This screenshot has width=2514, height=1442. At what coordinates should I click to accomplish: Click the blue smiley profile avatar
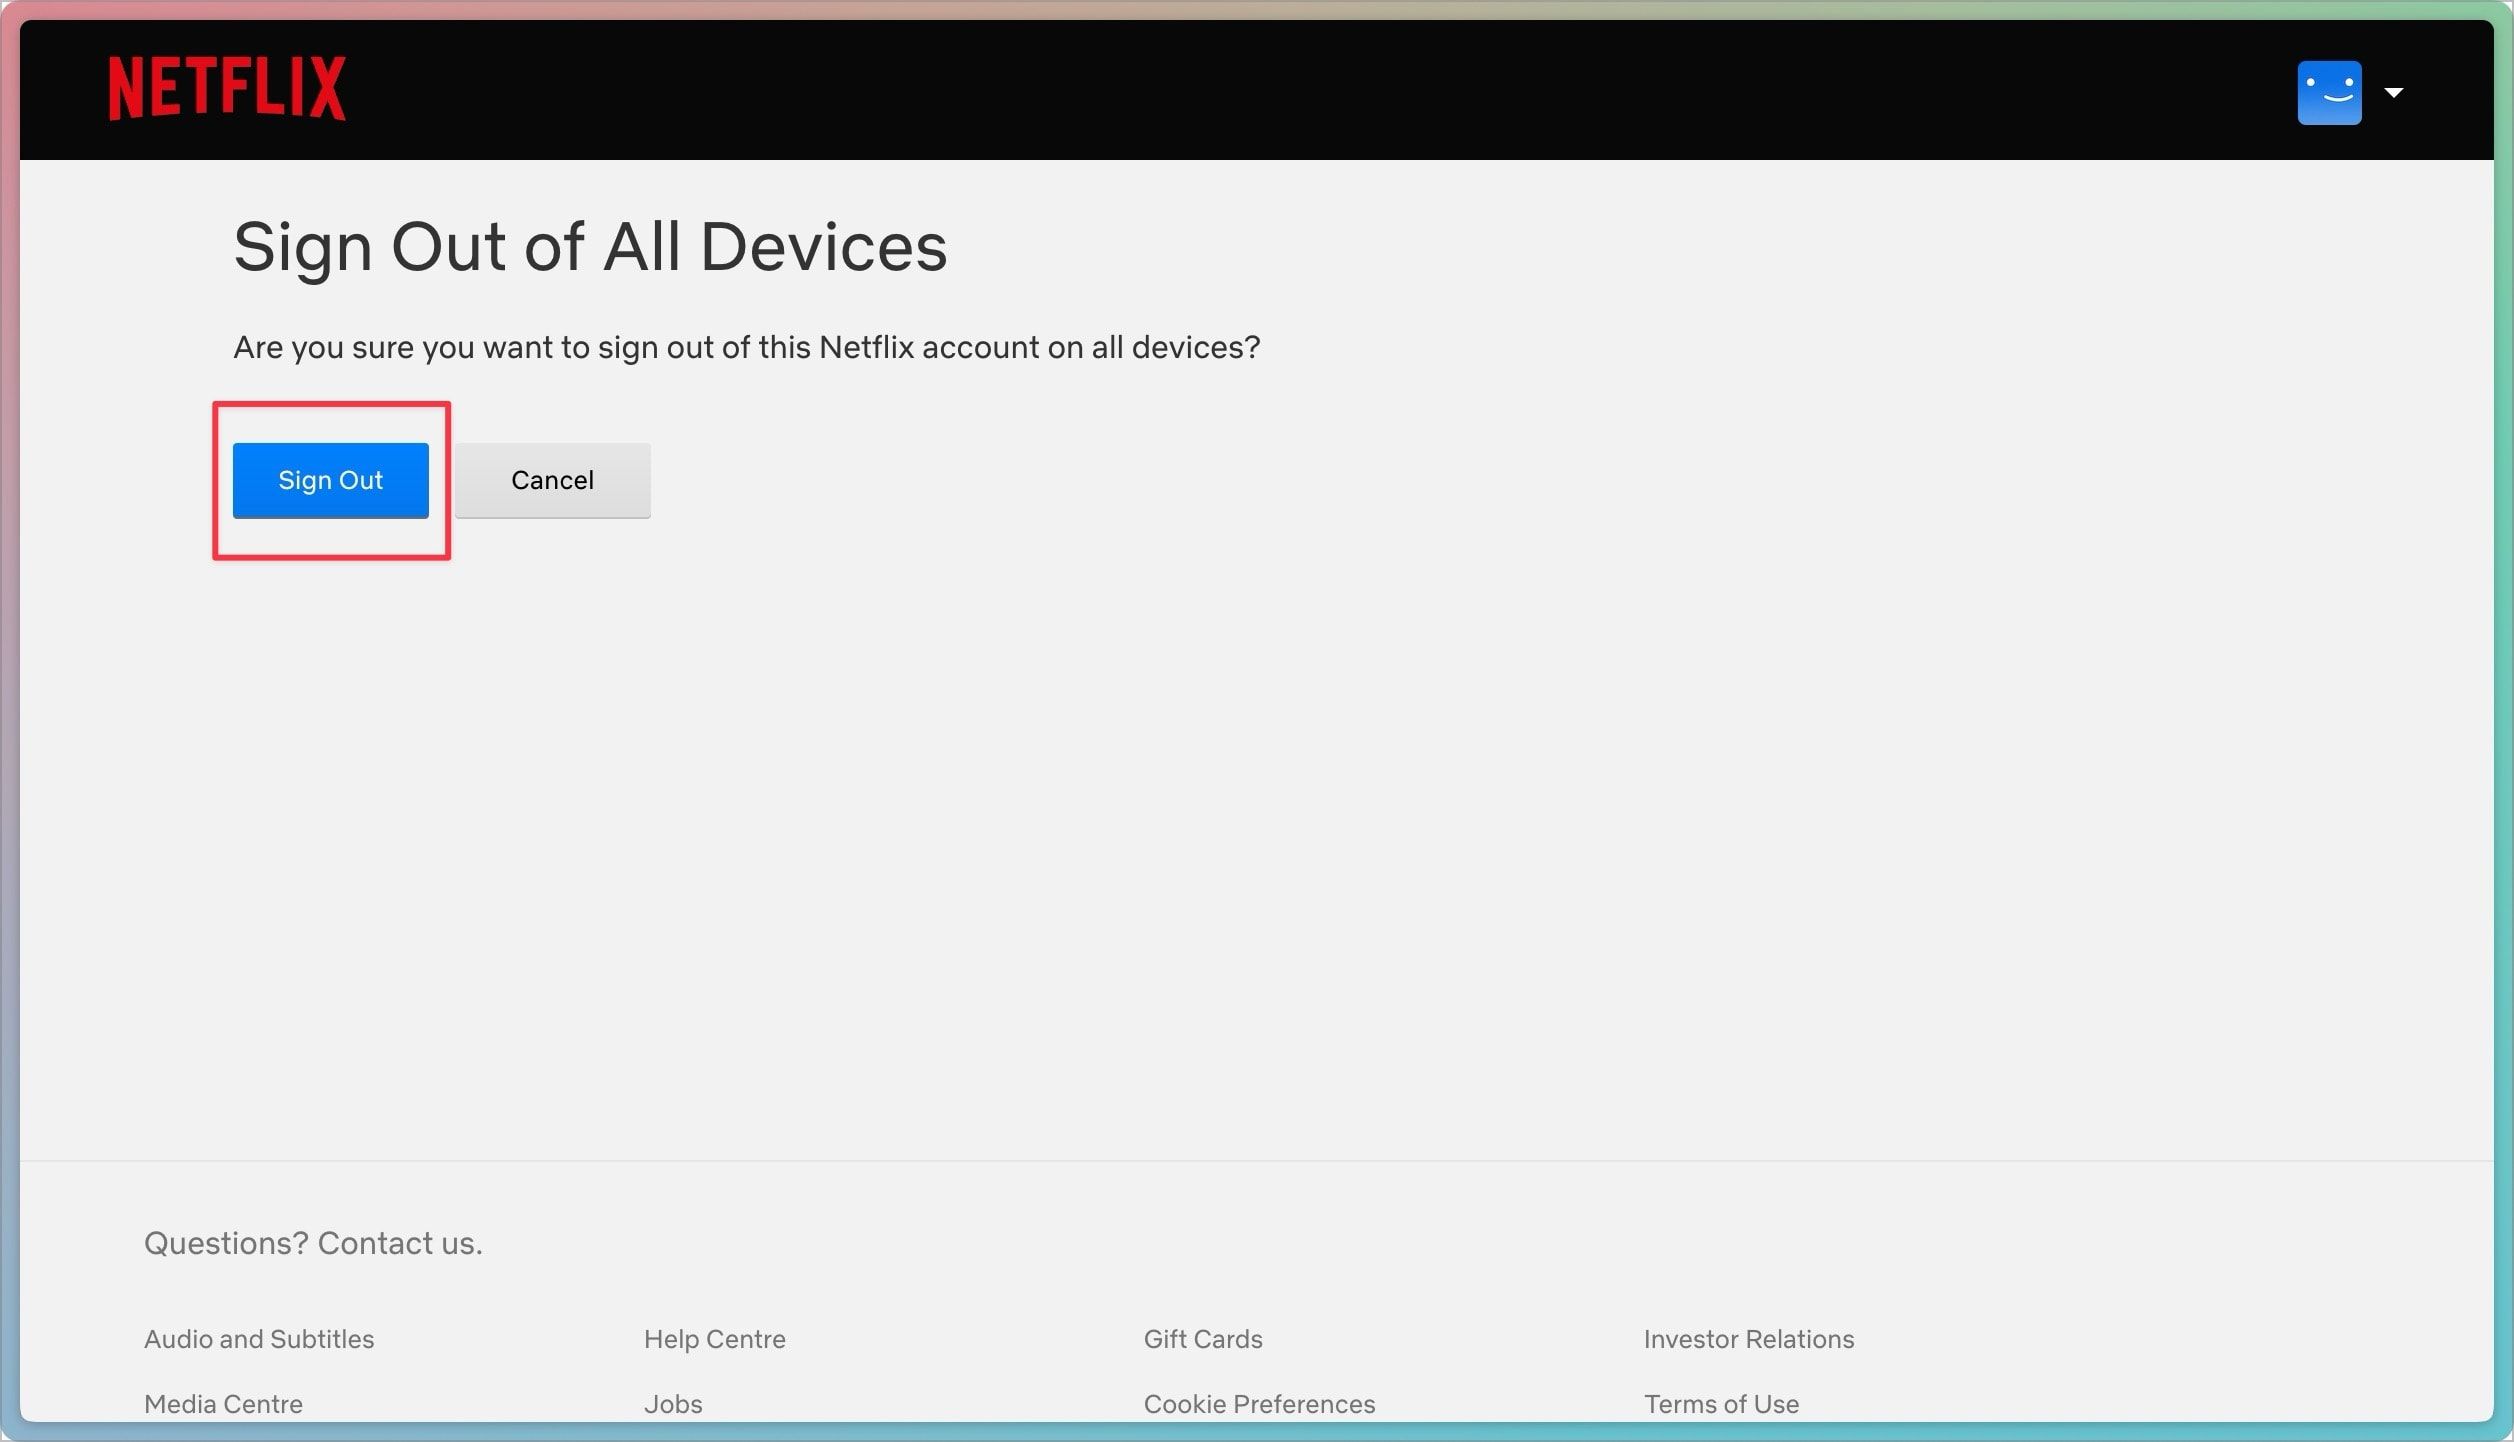pyautogui.click(x=2329, y=93)
